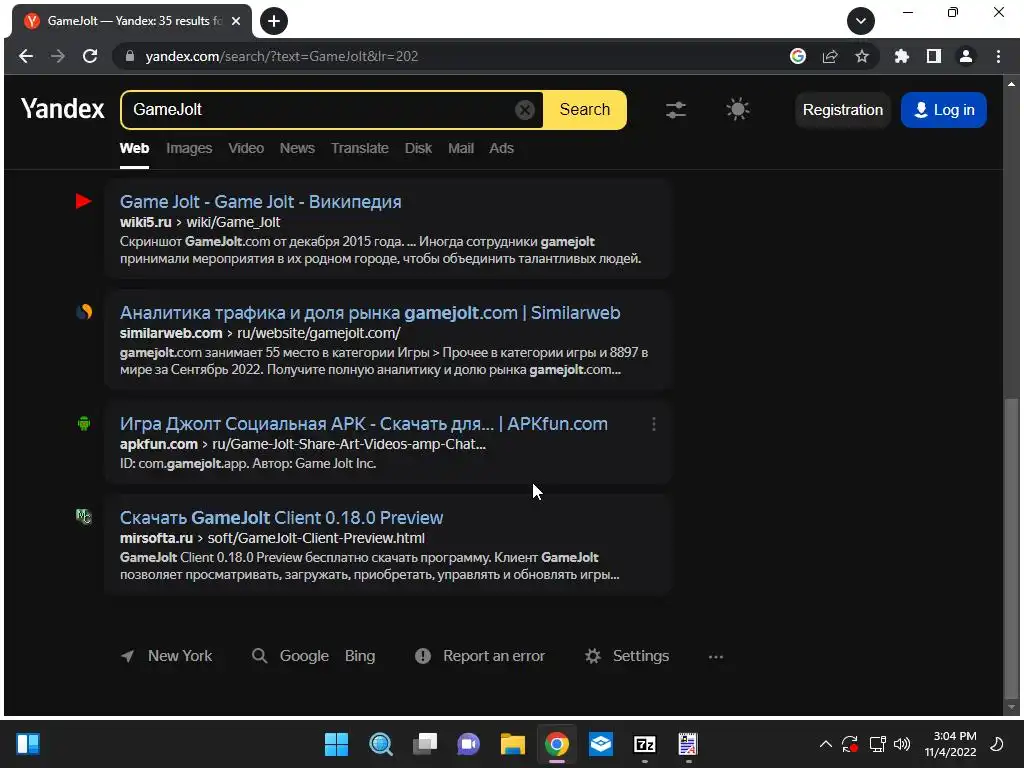The width and height of the screenshot is (1024, 768).
Task: Open the APKfun.com result title
Action: pyautogui.click(x=364, y=424)
